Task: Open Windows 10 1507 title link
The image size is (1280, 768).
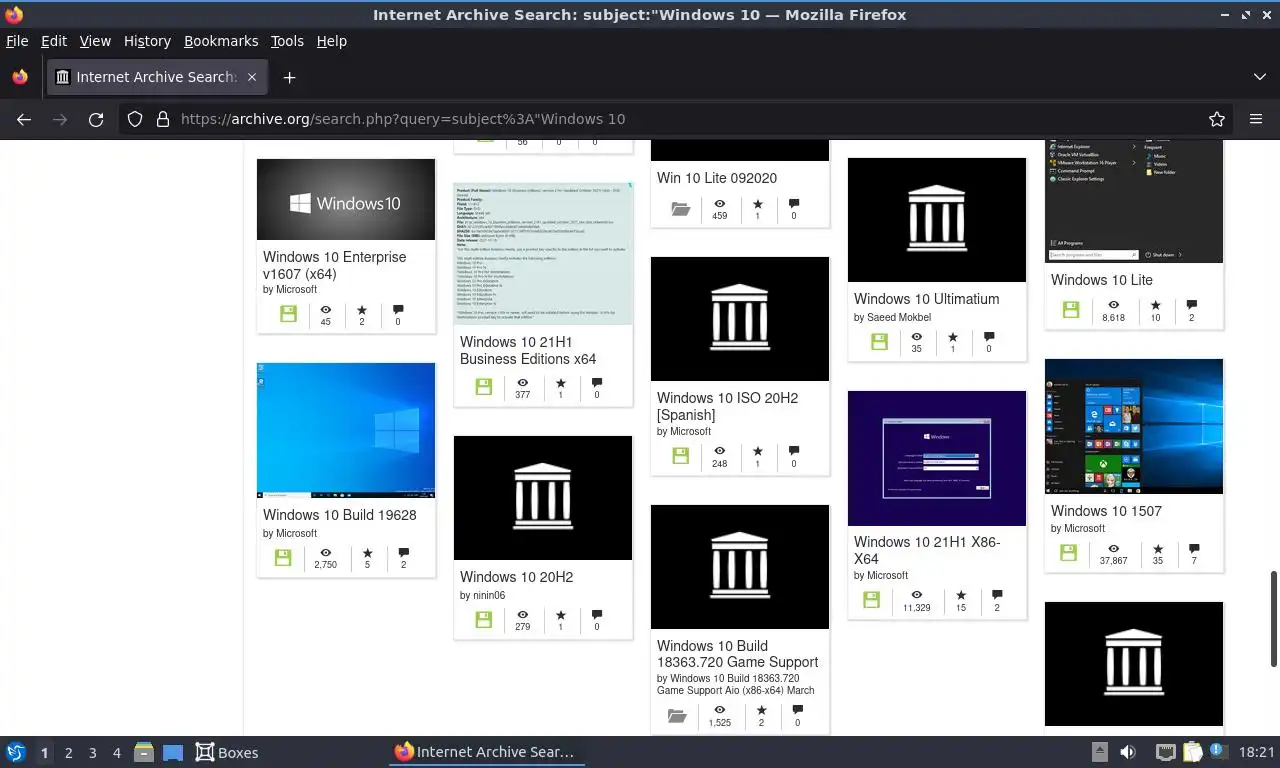Action: point(1106,511)
